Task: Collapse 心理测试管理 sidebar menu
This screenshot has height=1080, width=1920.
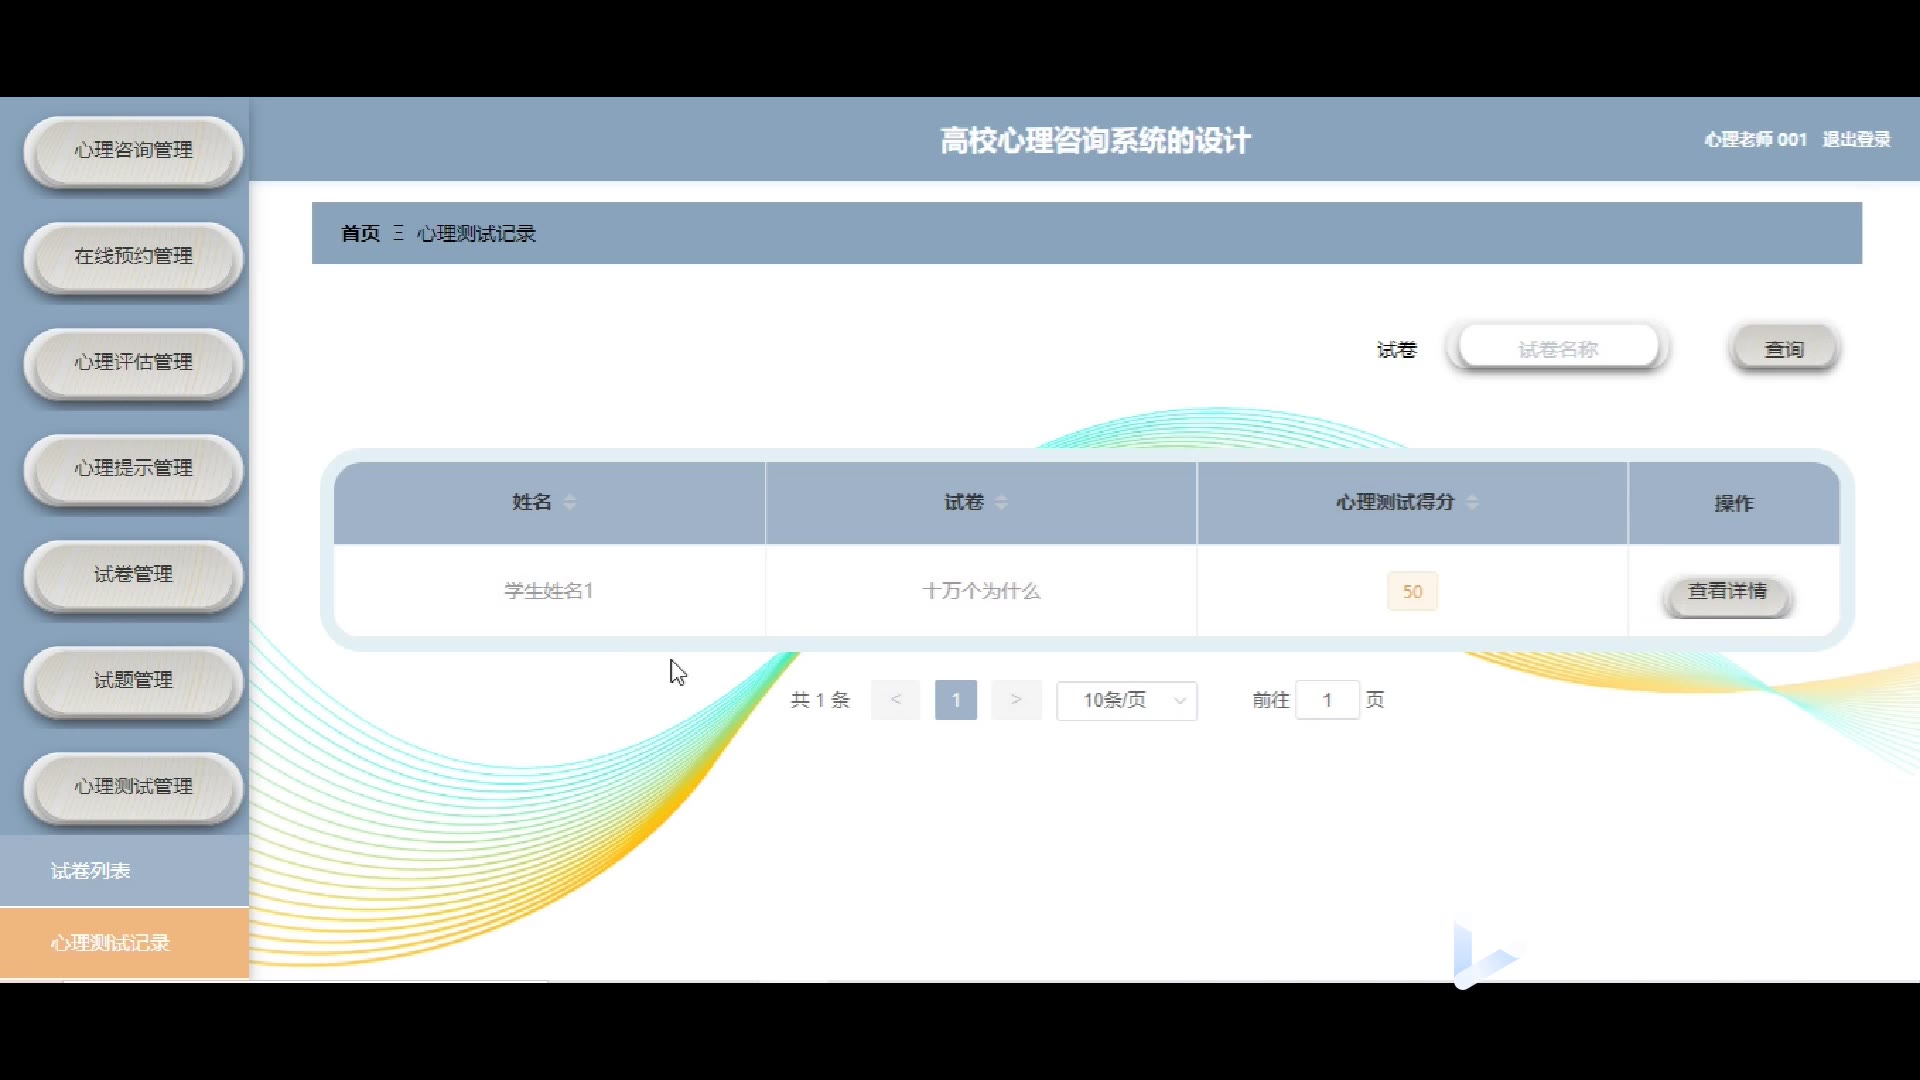Action: 133,786
